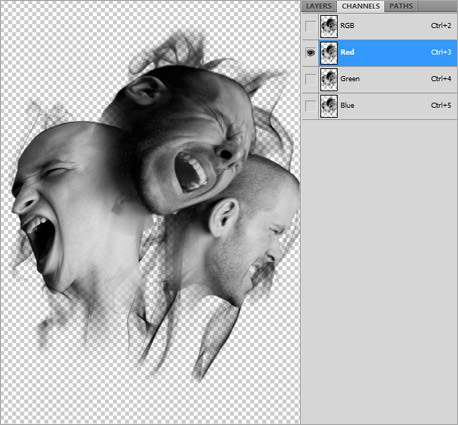The width and height of the screenshot is (458, 425).
Task: Click the RGB channel thumbnail
Action: click(x=329, y=26)
